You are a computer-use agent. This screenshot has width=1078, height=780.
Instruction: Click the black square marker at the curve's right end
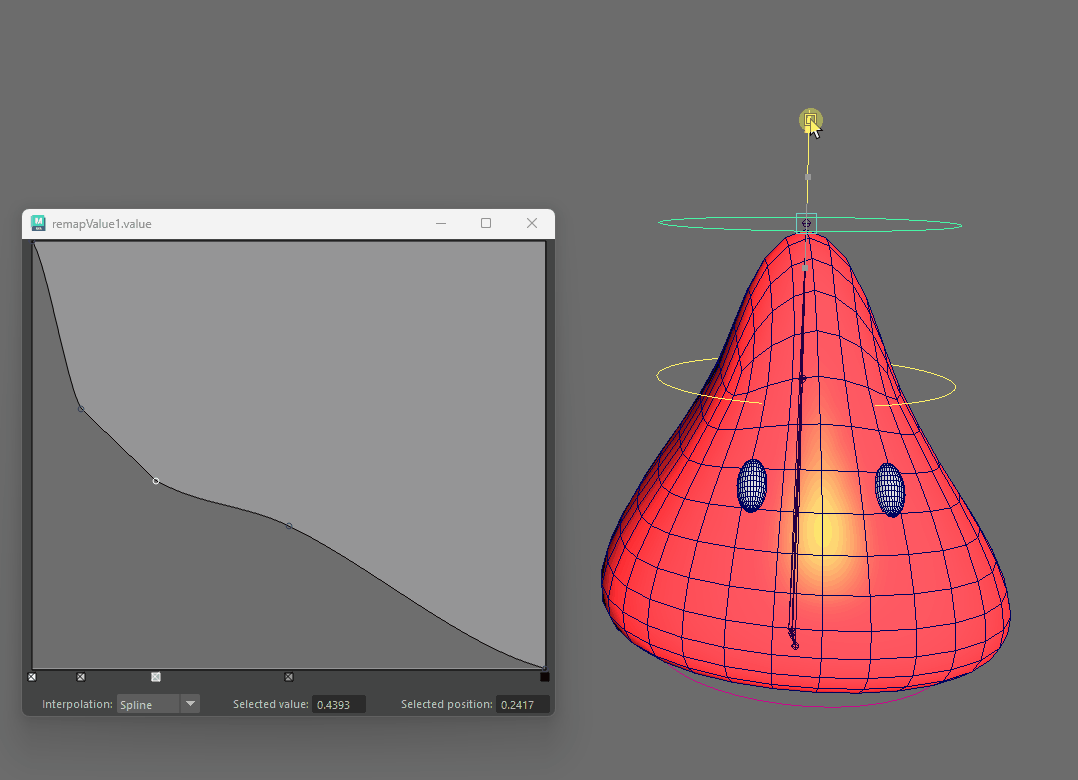pyautogui.click(x=544, y=677)
